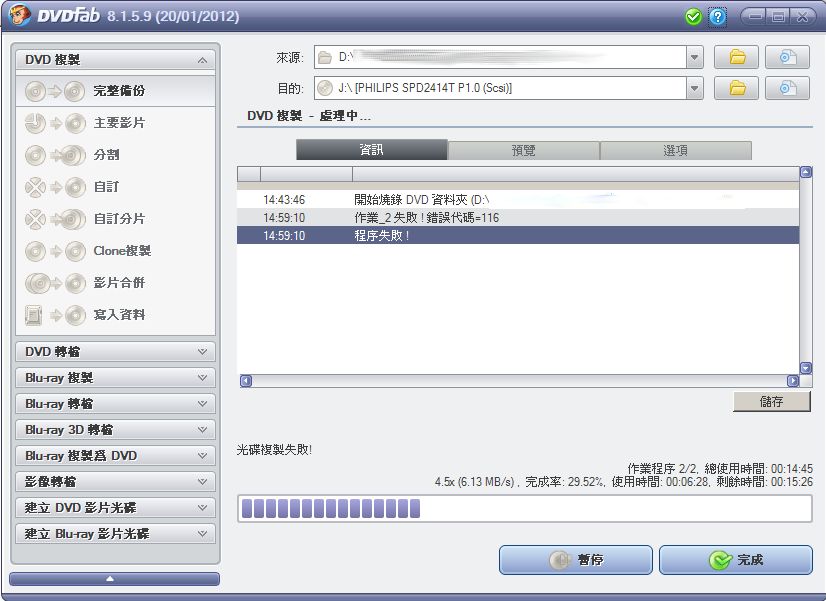Click the 儲存 save log button
Image resolution: width=826 pixels, height=601 pixels.
click(772, 402)
